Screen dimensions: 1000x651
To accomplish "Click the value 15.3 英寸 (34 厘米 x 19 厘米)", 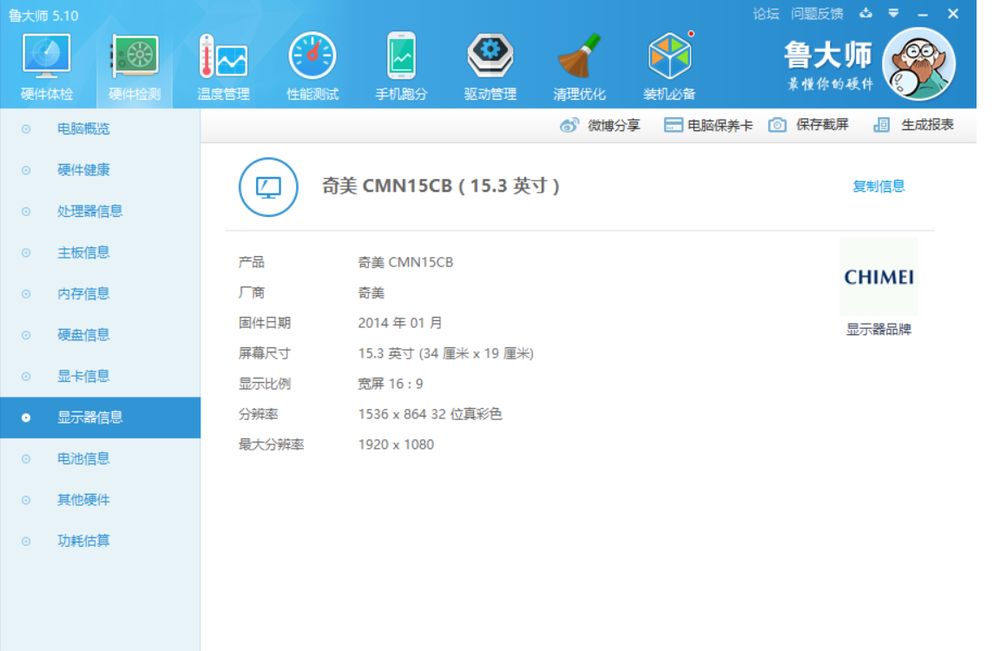I will pyautogui.click(x=446, y=353).
